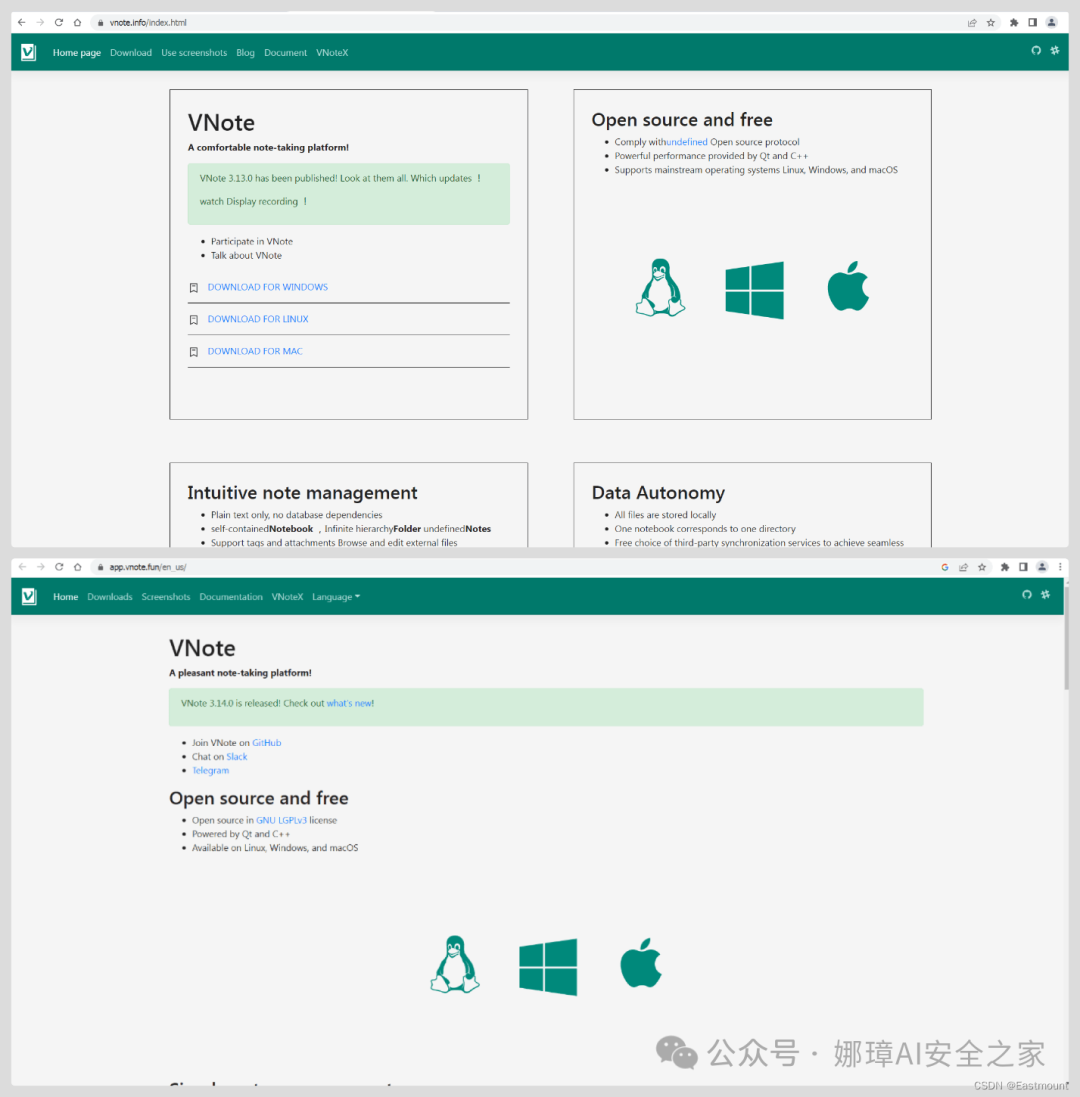This screenshot has width=1080, height=1097.
Task: Open Home nav item in bottom window
Action: [x=66, y=597]
